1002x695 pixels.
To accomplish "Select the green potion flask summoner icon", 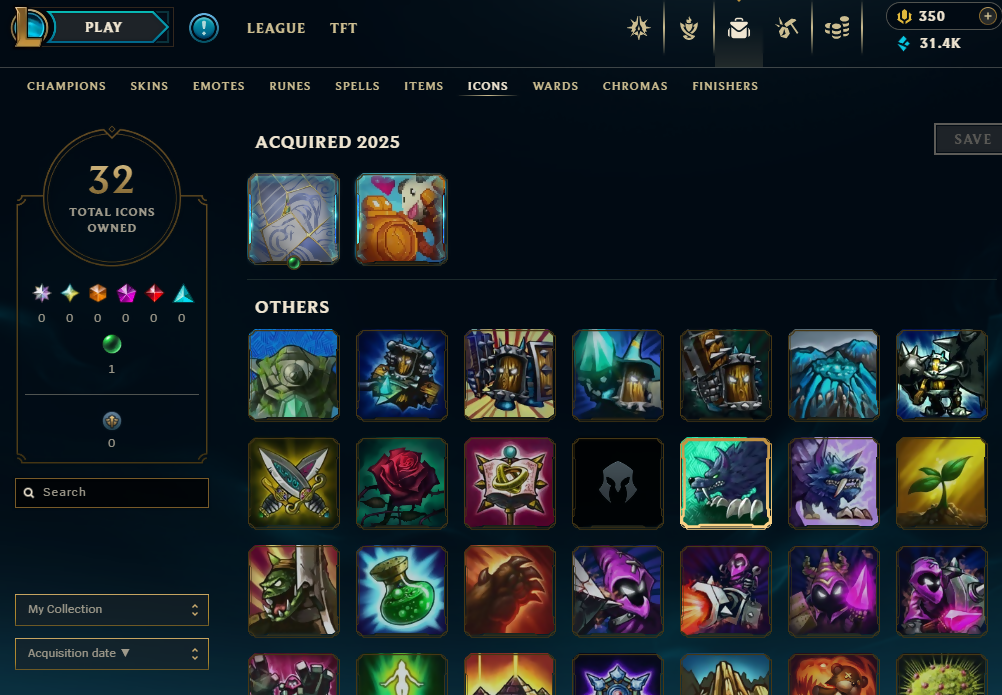I will [x=401, y=591].
